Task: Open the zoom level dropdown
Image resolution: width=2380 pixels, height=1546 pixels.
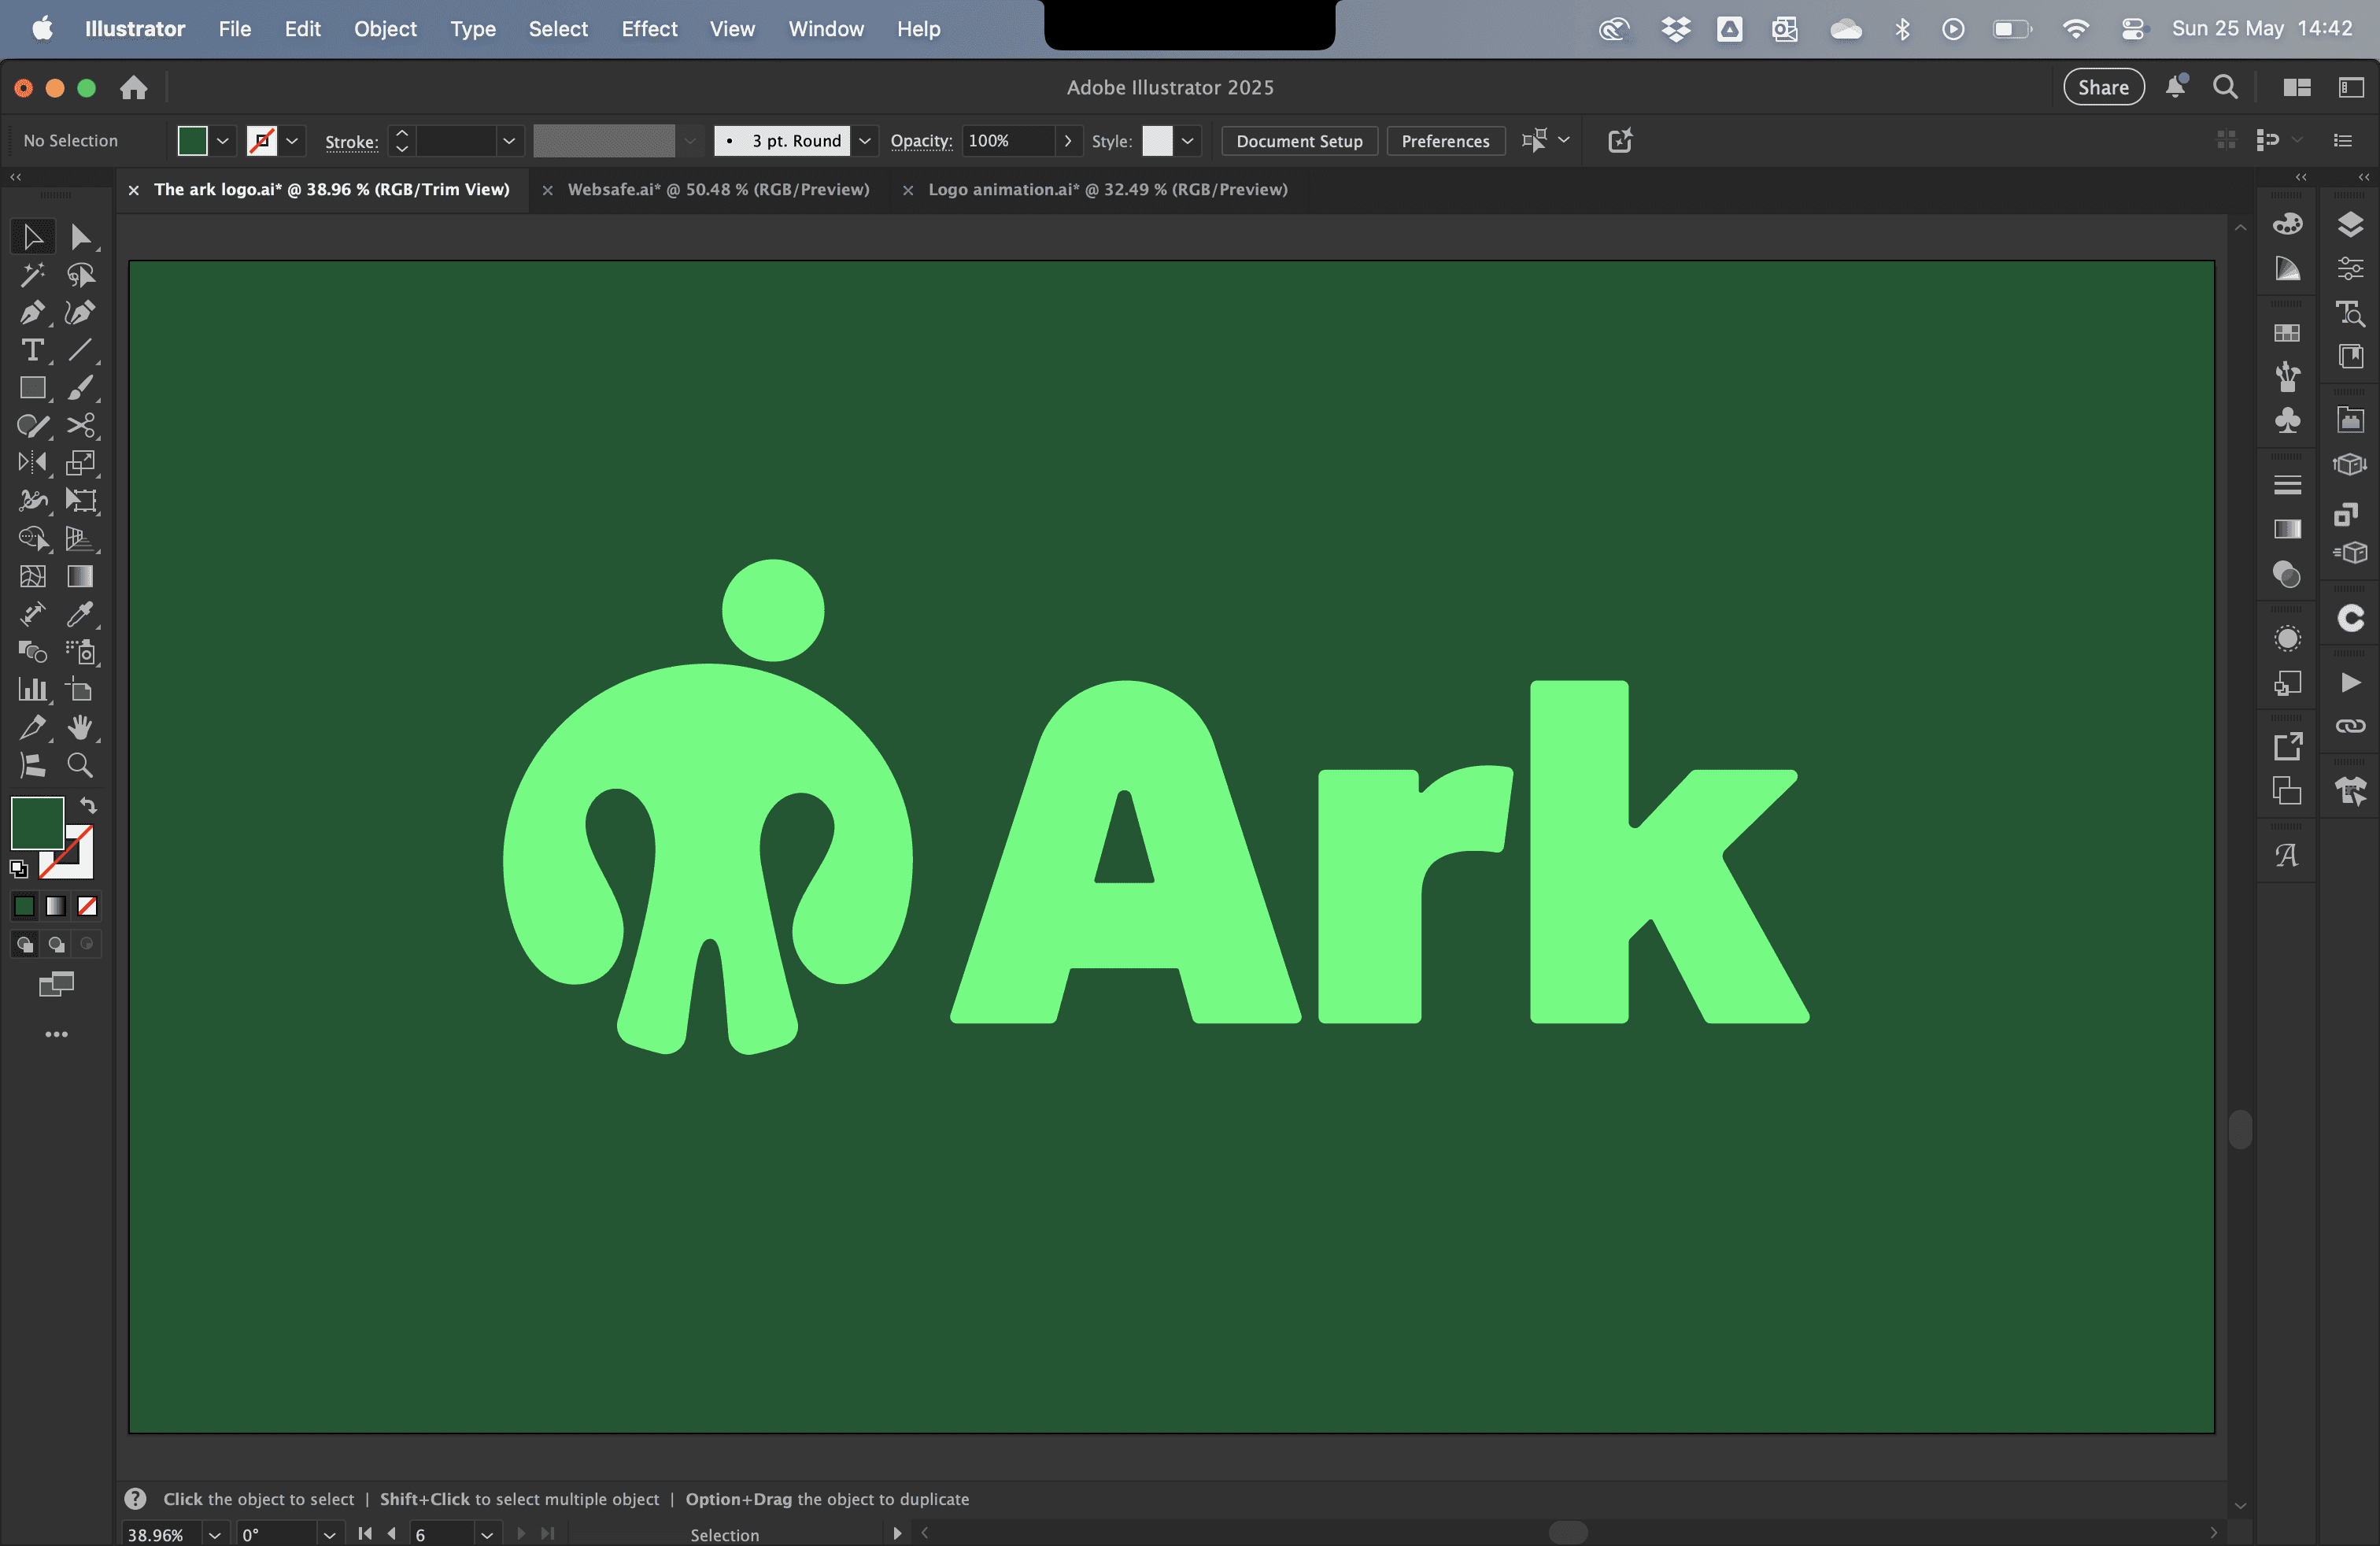Action: coord(214,1534)
